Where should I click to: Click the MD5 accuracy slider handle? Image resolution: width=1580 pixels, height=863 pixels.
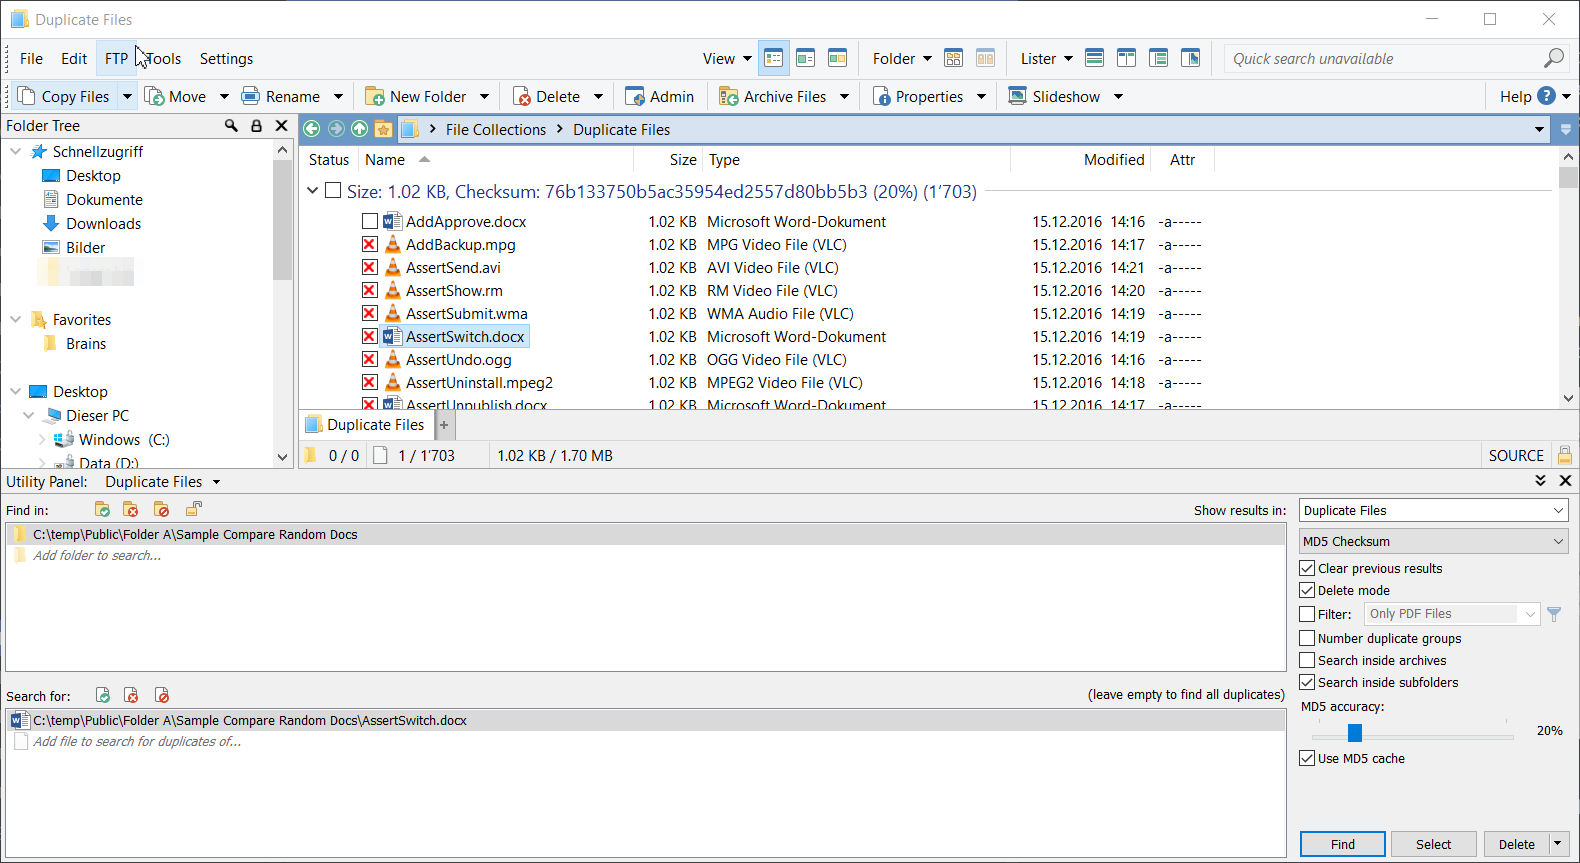[1354, 733]
